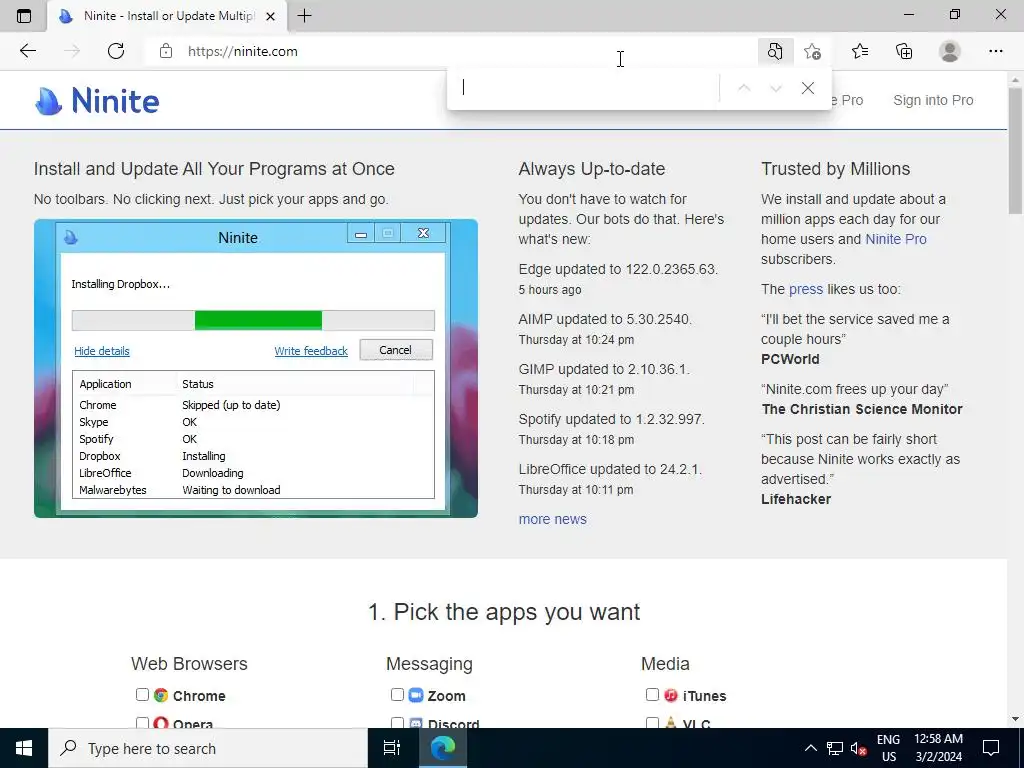The image size is (1024, 768).
Task: Open the Action Center notifications icon
Action: point(991,748)
